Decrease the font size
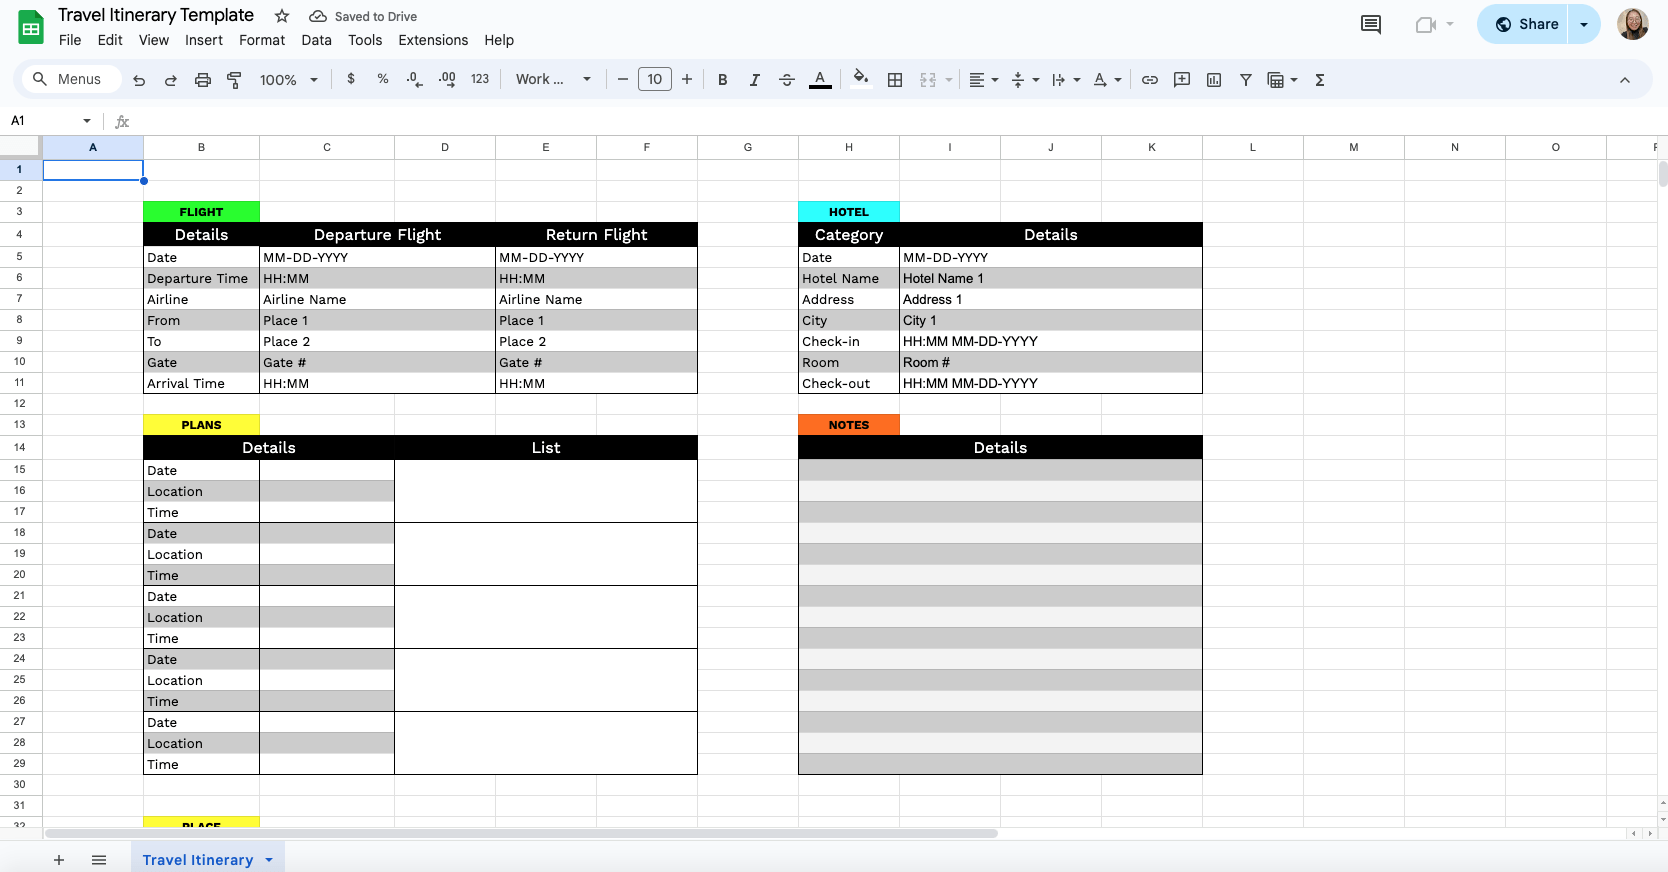The image size is (1668, 872). (x=622, y=79)
